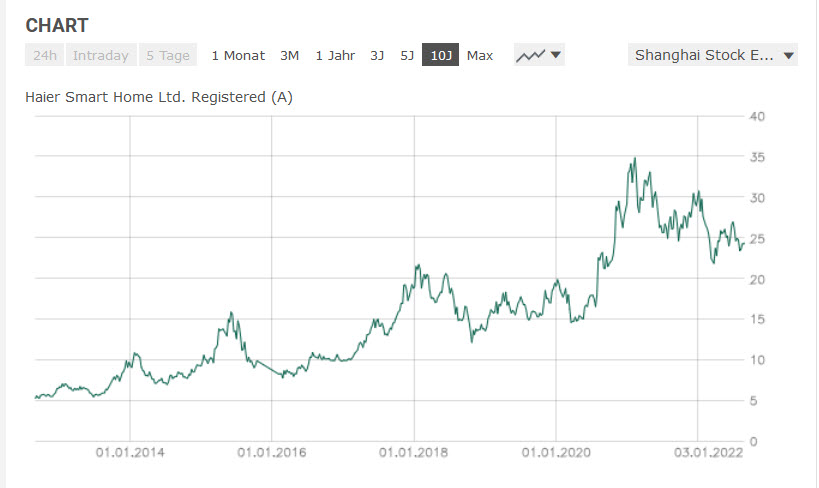Click the 01.01.2020 date on the axis

pos(555,452)
